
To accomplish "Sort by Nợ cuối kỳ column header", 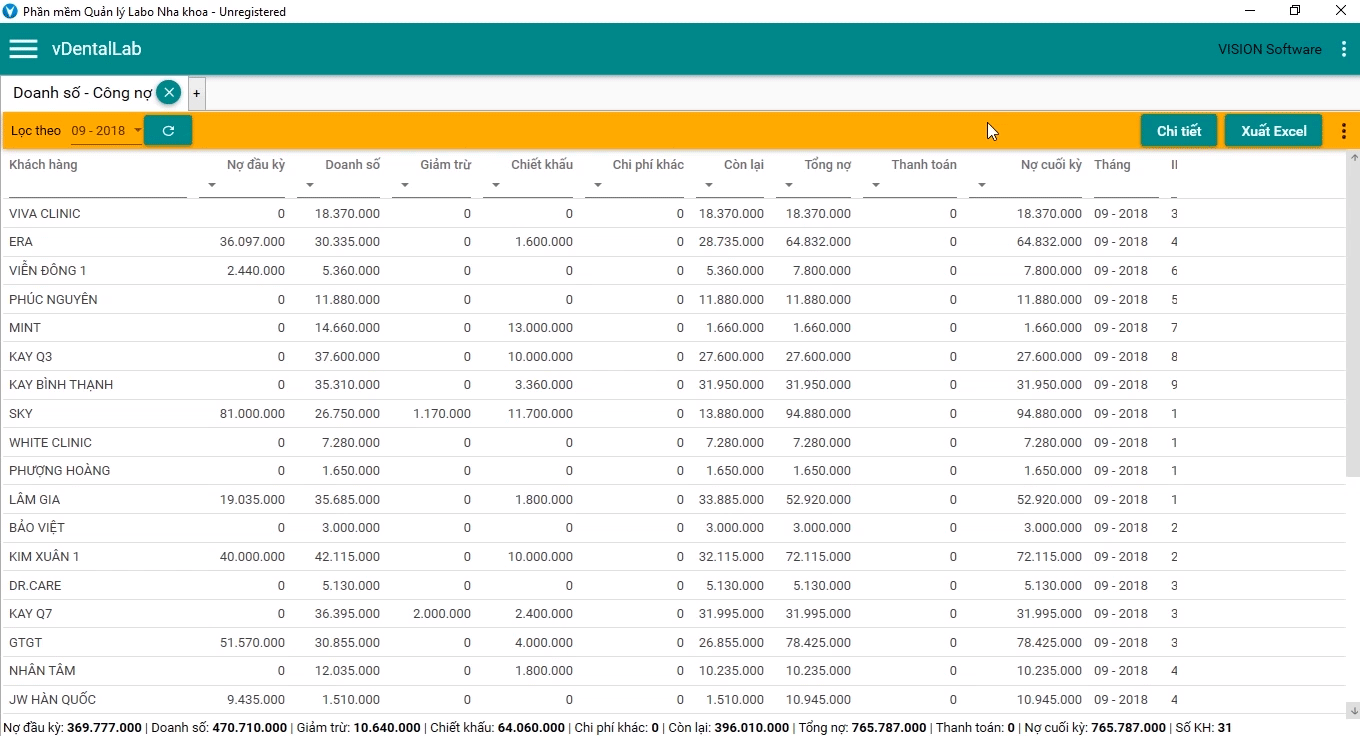I will (x=1051, y=165).
